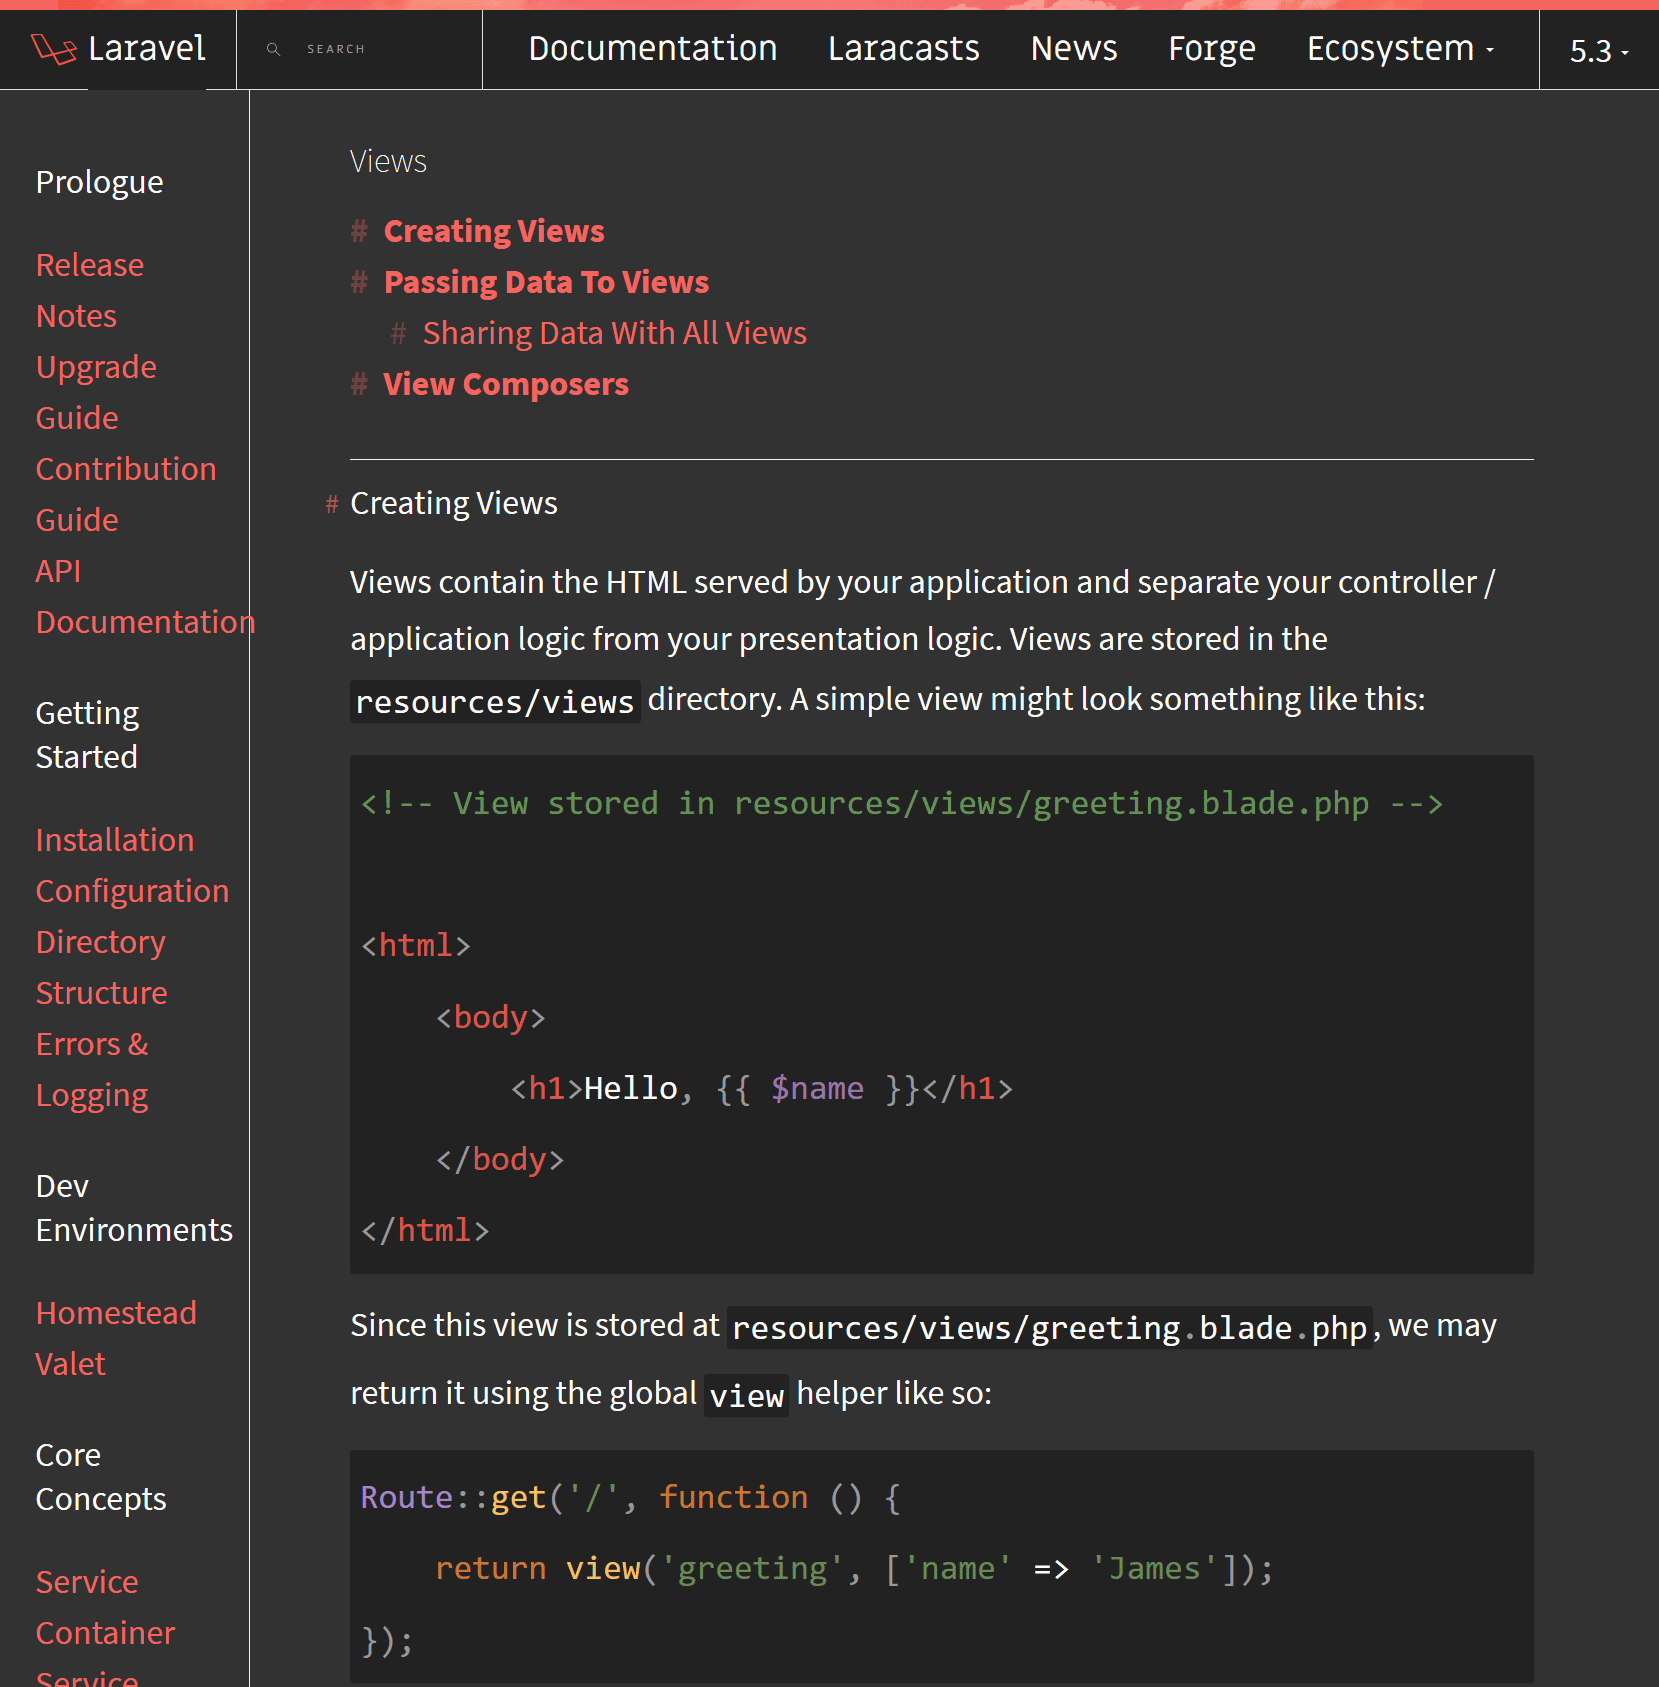Switch to the Documentation section

pyautogui.click(x=652, y=48)
